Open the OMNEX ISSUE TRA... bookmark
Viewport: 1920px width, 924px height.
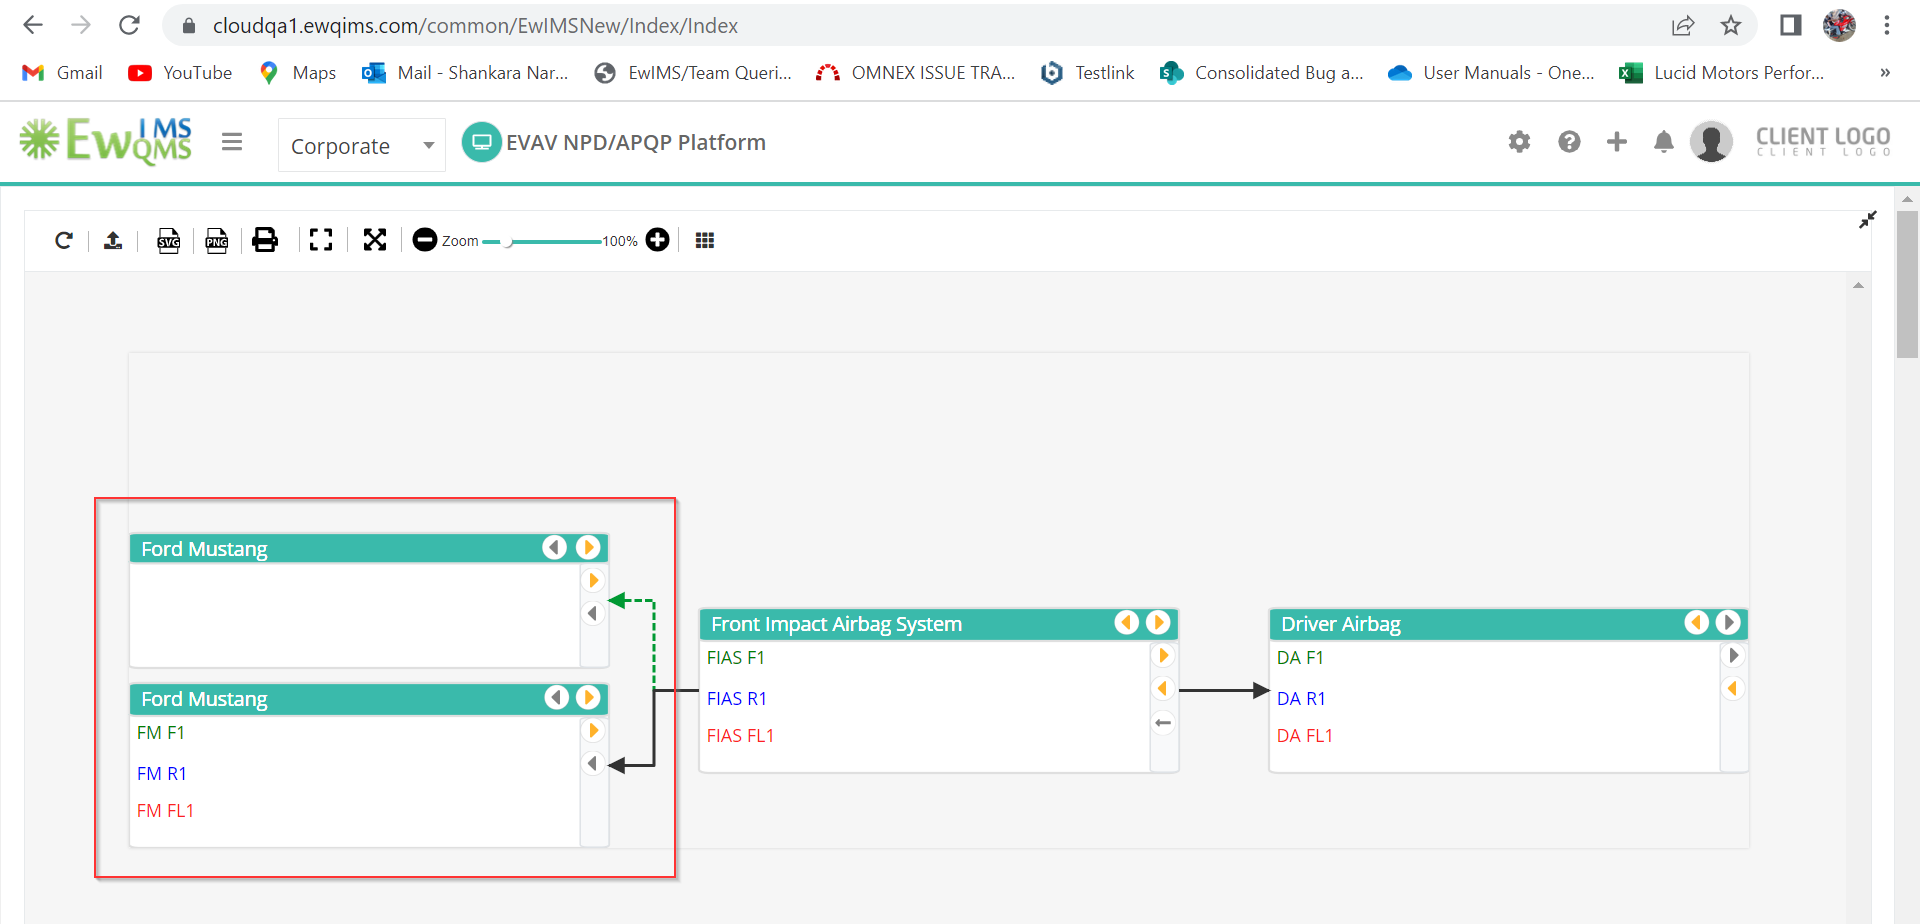(x=916, y=73)
